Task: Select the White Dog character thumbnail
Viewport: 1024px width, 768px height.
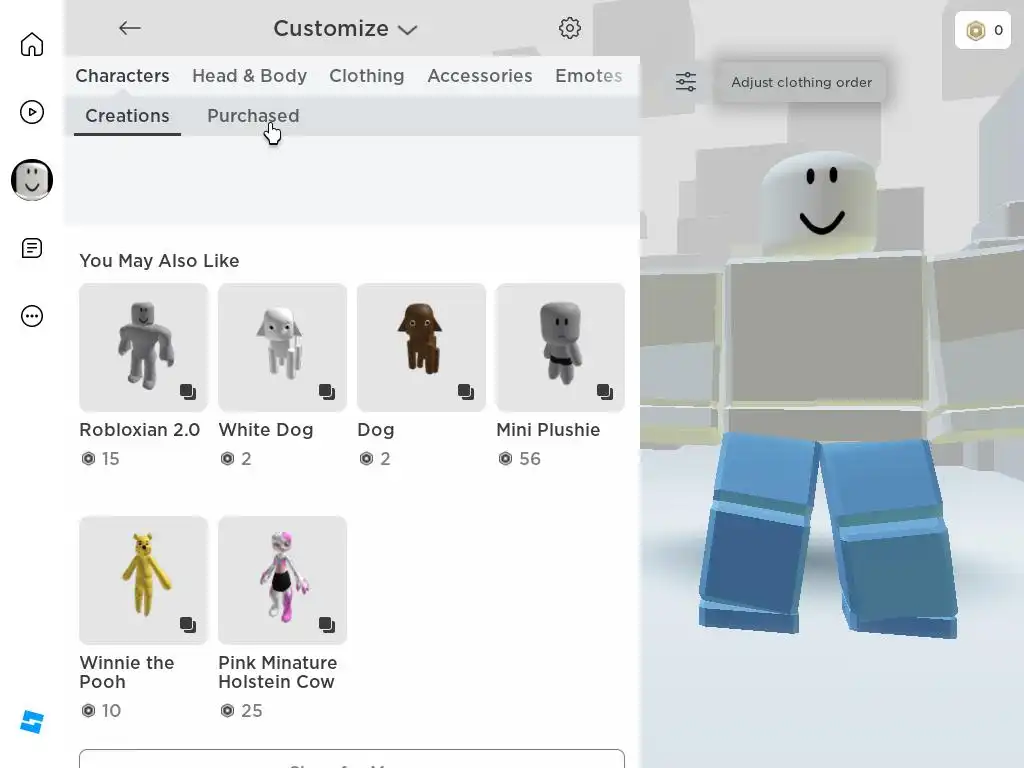Action: [x=282, y=347]
